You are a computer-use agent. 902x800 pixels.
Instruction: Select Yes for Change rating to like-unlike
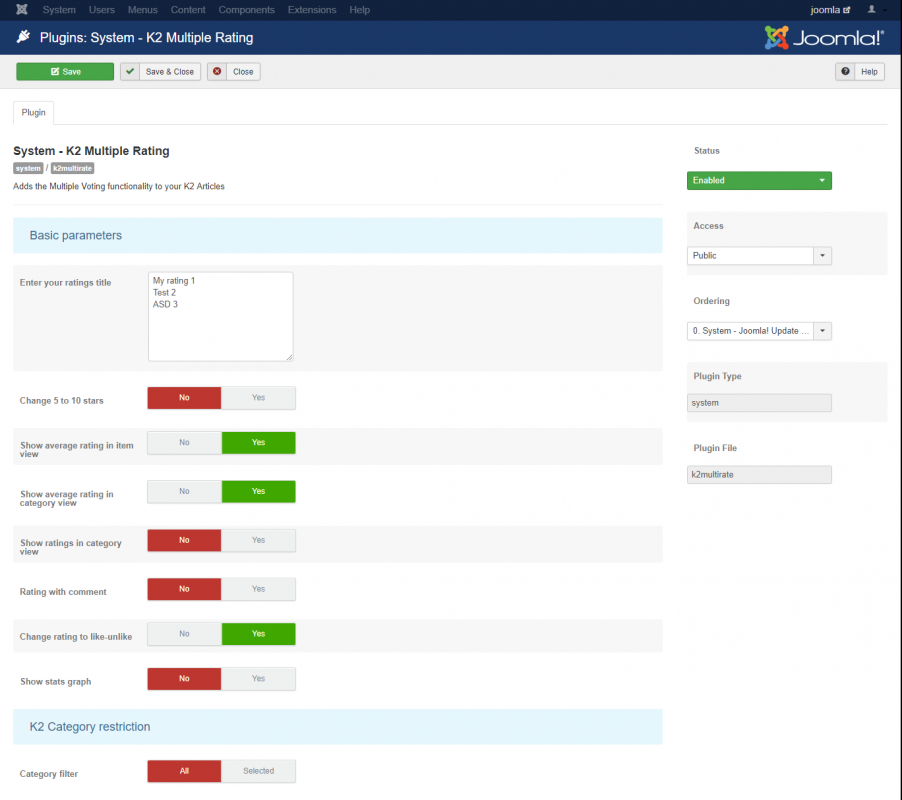coord(258,634)
